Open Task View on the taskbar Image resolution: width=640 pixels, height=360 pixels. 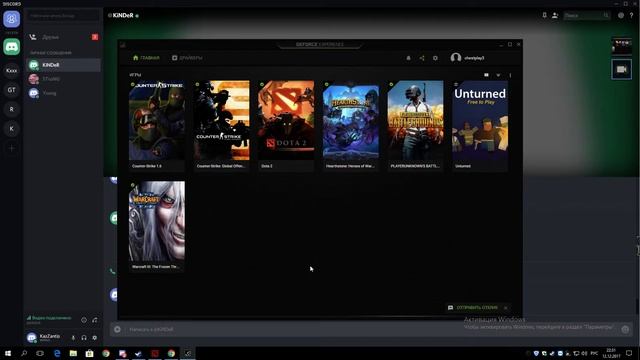(x=40, y=353)
